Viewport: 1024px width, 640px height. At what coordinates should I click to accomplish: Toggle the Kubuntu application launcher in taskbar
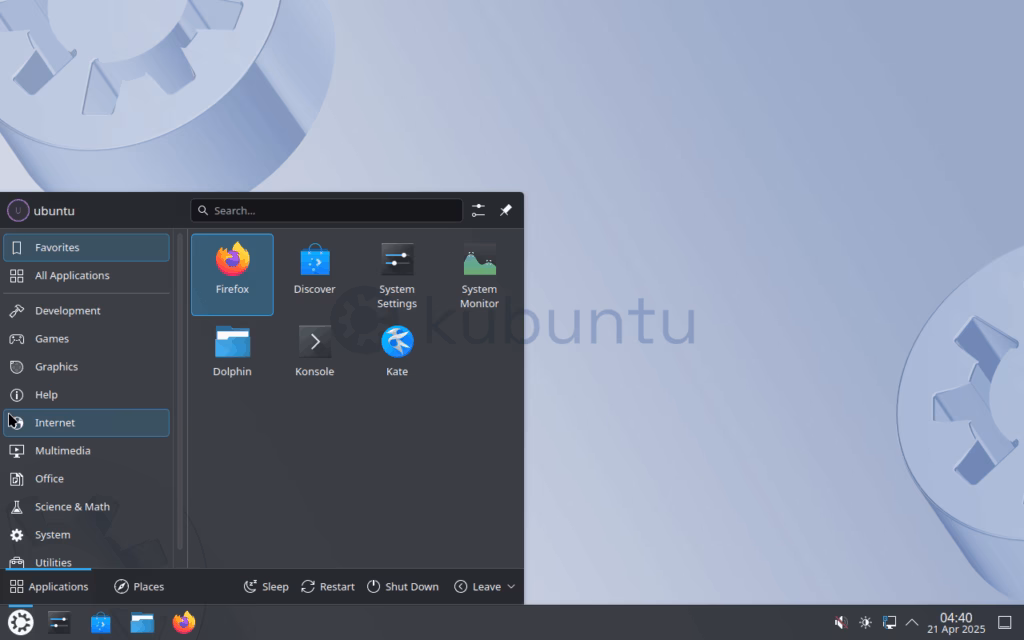20,622
